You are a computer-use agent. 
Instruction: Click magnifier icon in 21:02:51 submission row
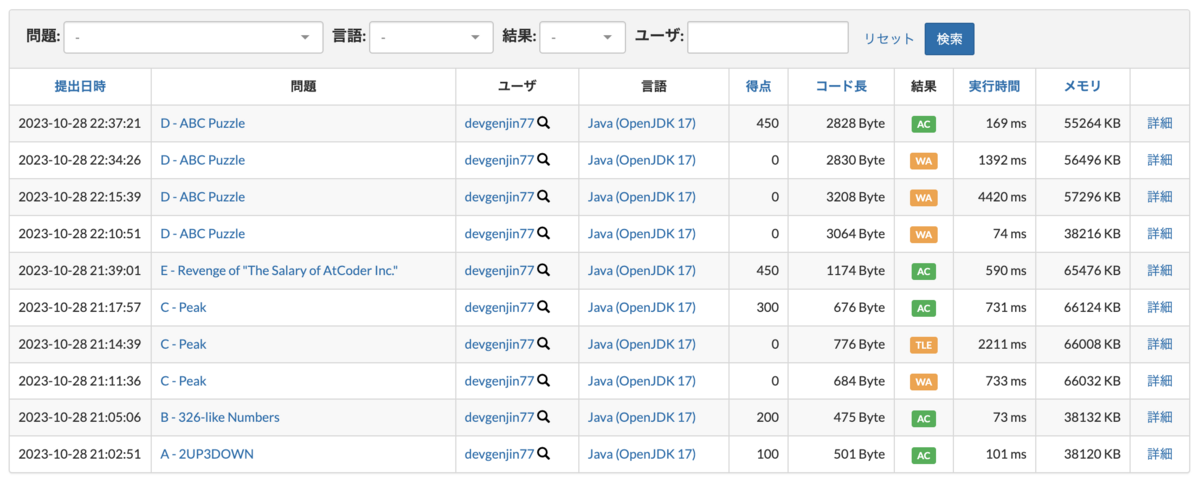tap(544, 454)
